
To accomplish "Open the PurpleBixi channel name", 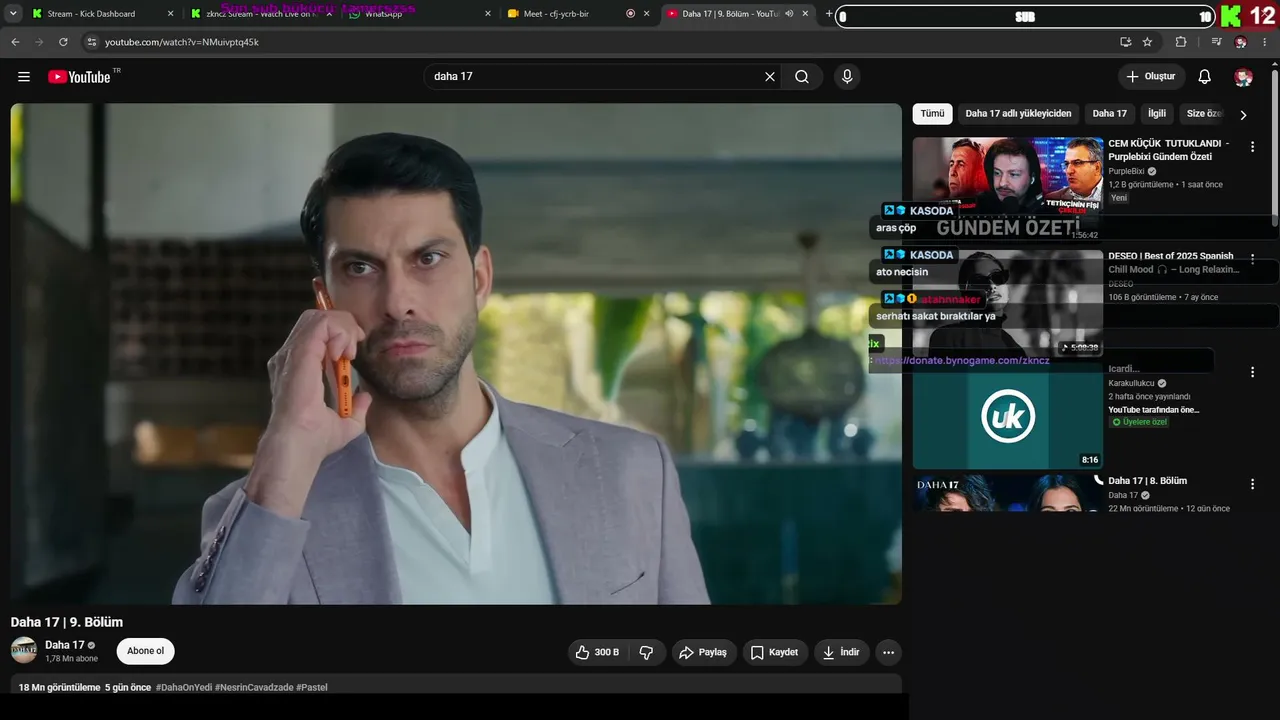I will coord(1126,171).
